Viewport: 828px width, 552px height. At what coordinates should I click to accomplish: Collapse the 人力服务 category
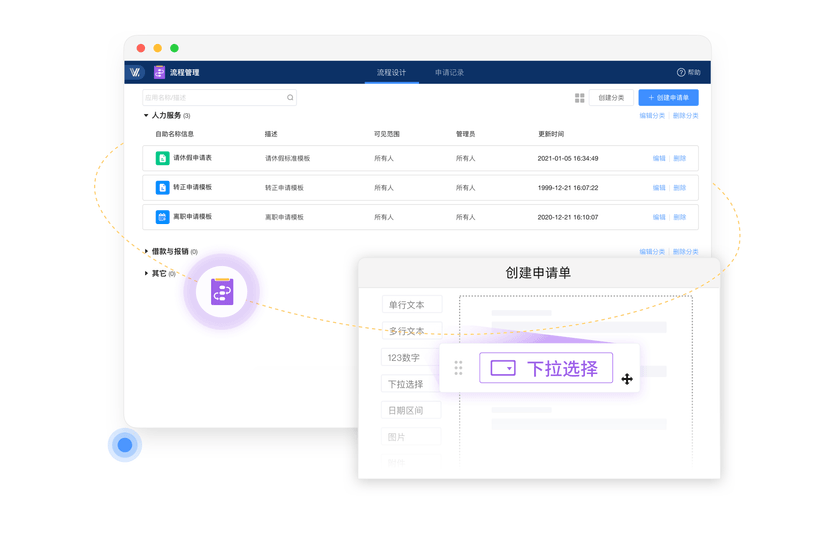tap(146, 115)
